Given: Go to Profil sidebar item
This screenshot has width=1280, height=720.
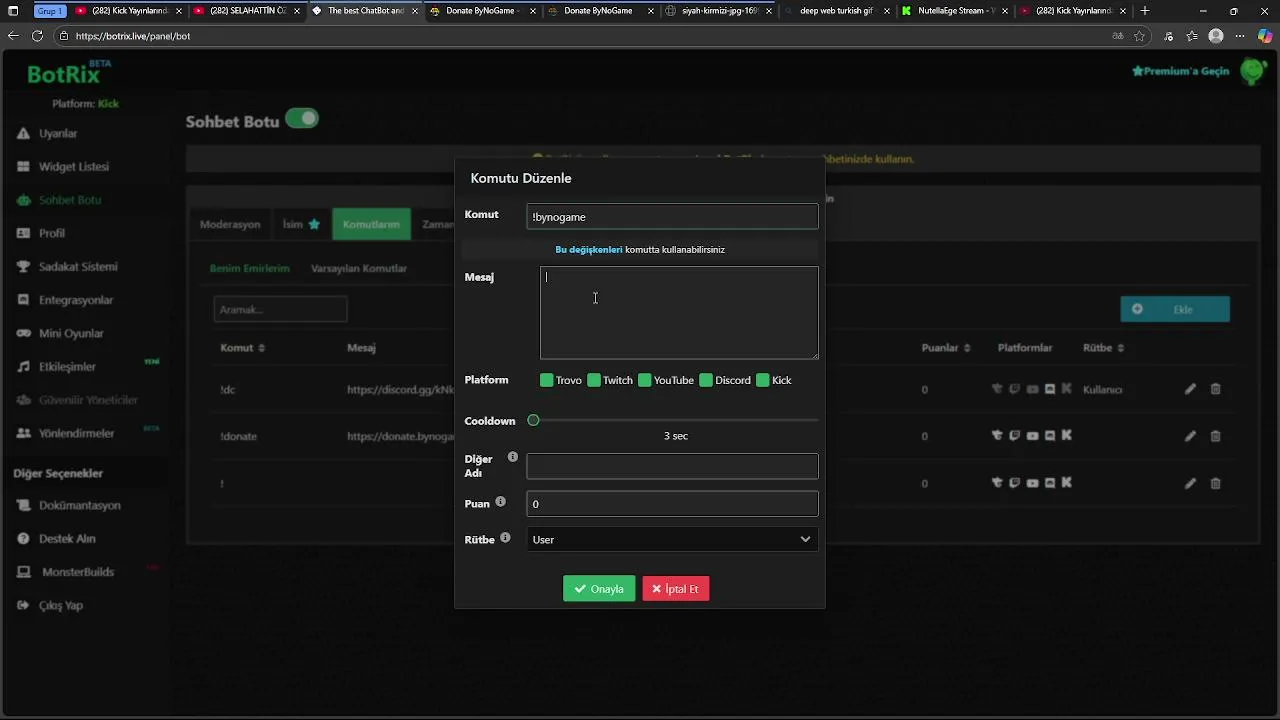Looking at the screenshot, I should click(51, 233).
